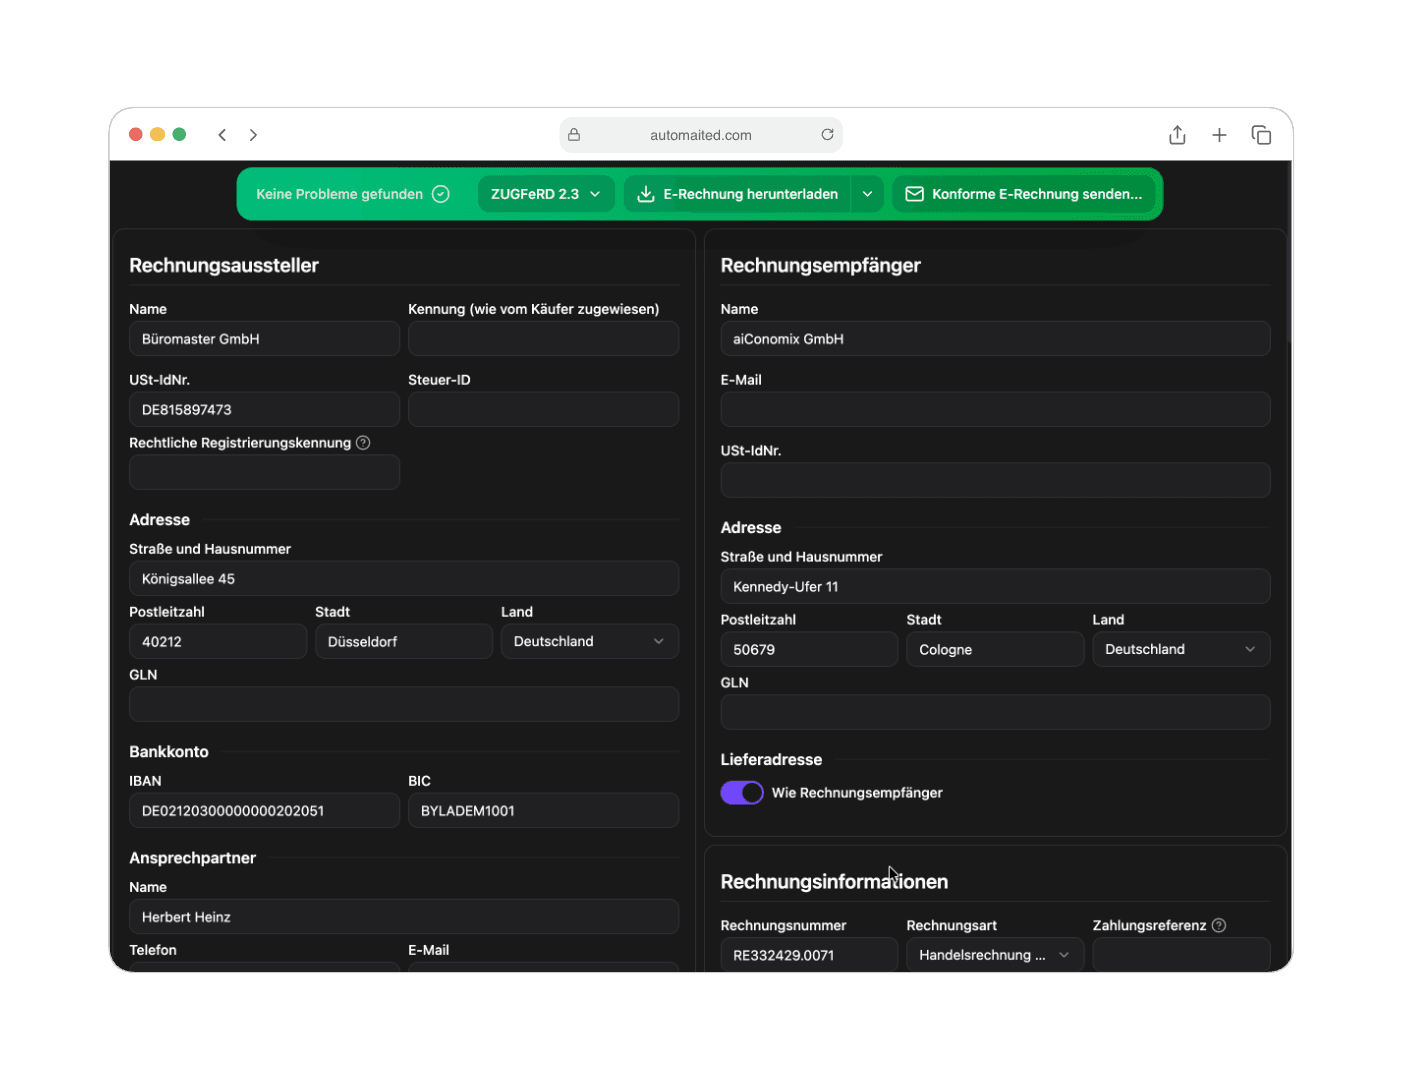Open the Rechnungsart Handelsrechnung dropdown
Viewport: 1401px width, 1080px height.
[994, 955]
